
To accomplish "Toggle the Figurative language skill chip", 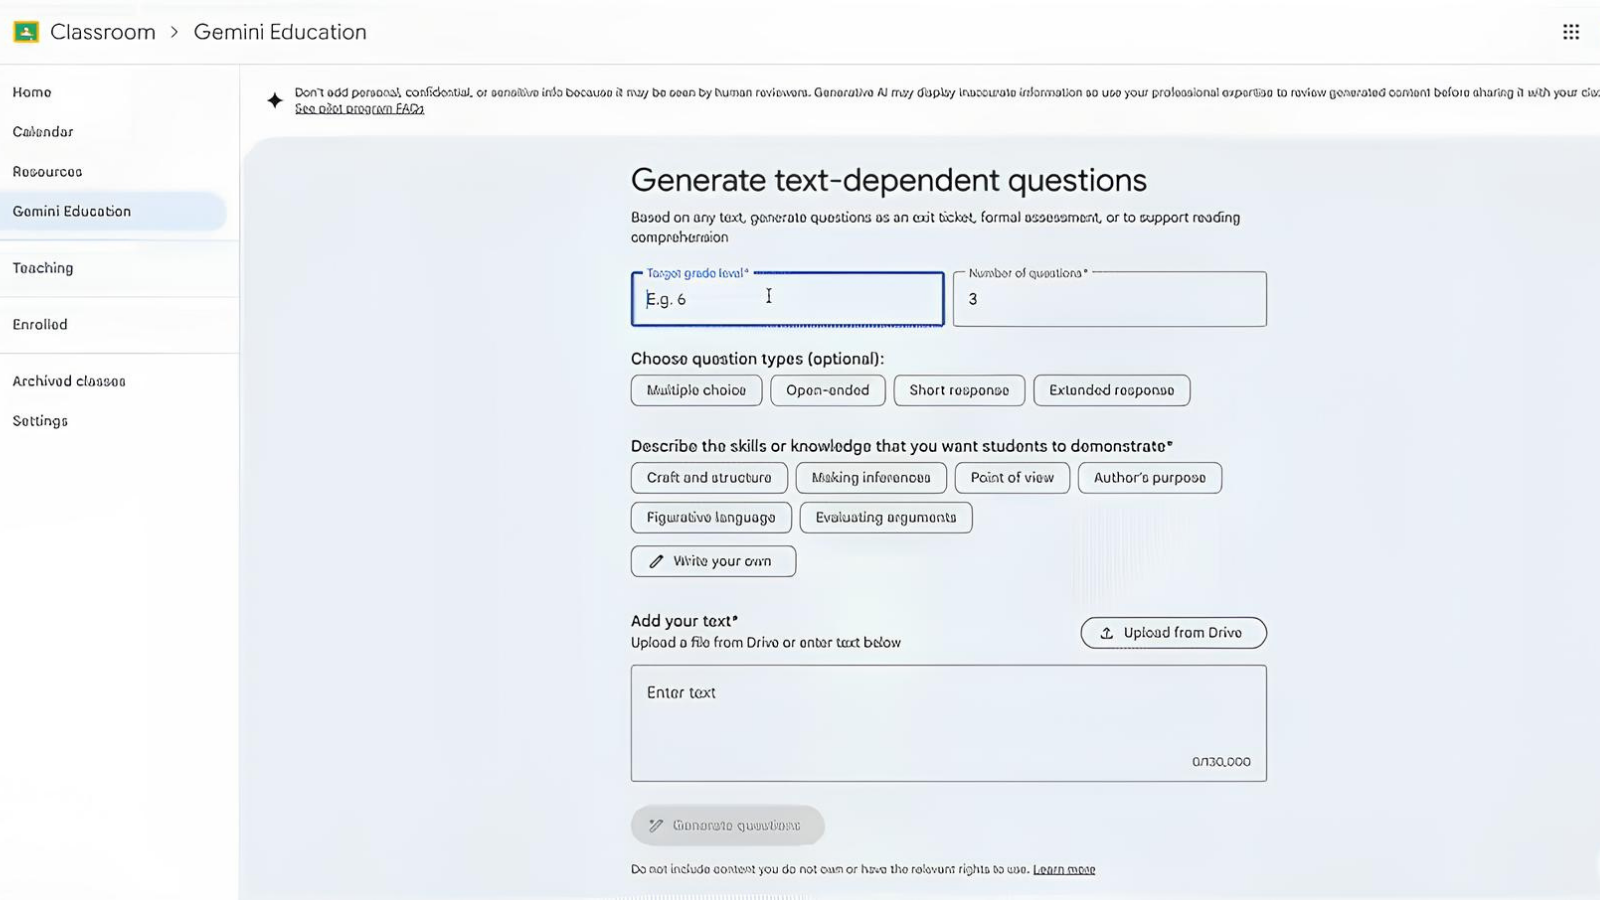I will tap(710, 518).
